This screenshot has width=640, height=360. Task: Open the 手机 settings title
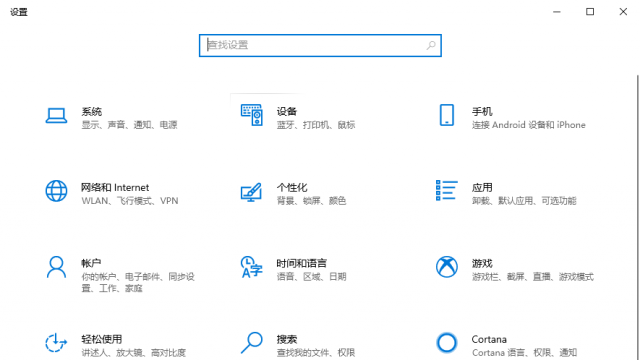coord(482,111)
